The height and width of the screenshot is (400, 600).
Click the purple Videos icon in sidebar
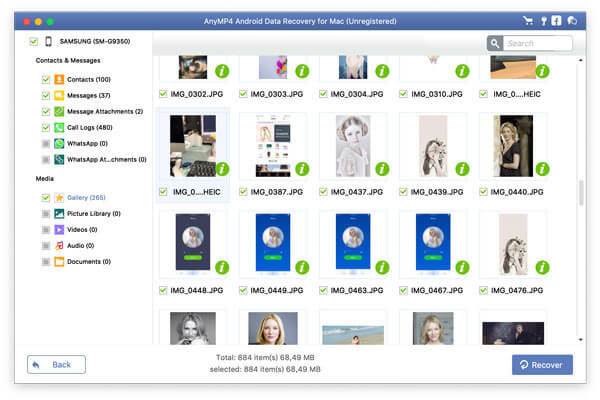point(59,229)
